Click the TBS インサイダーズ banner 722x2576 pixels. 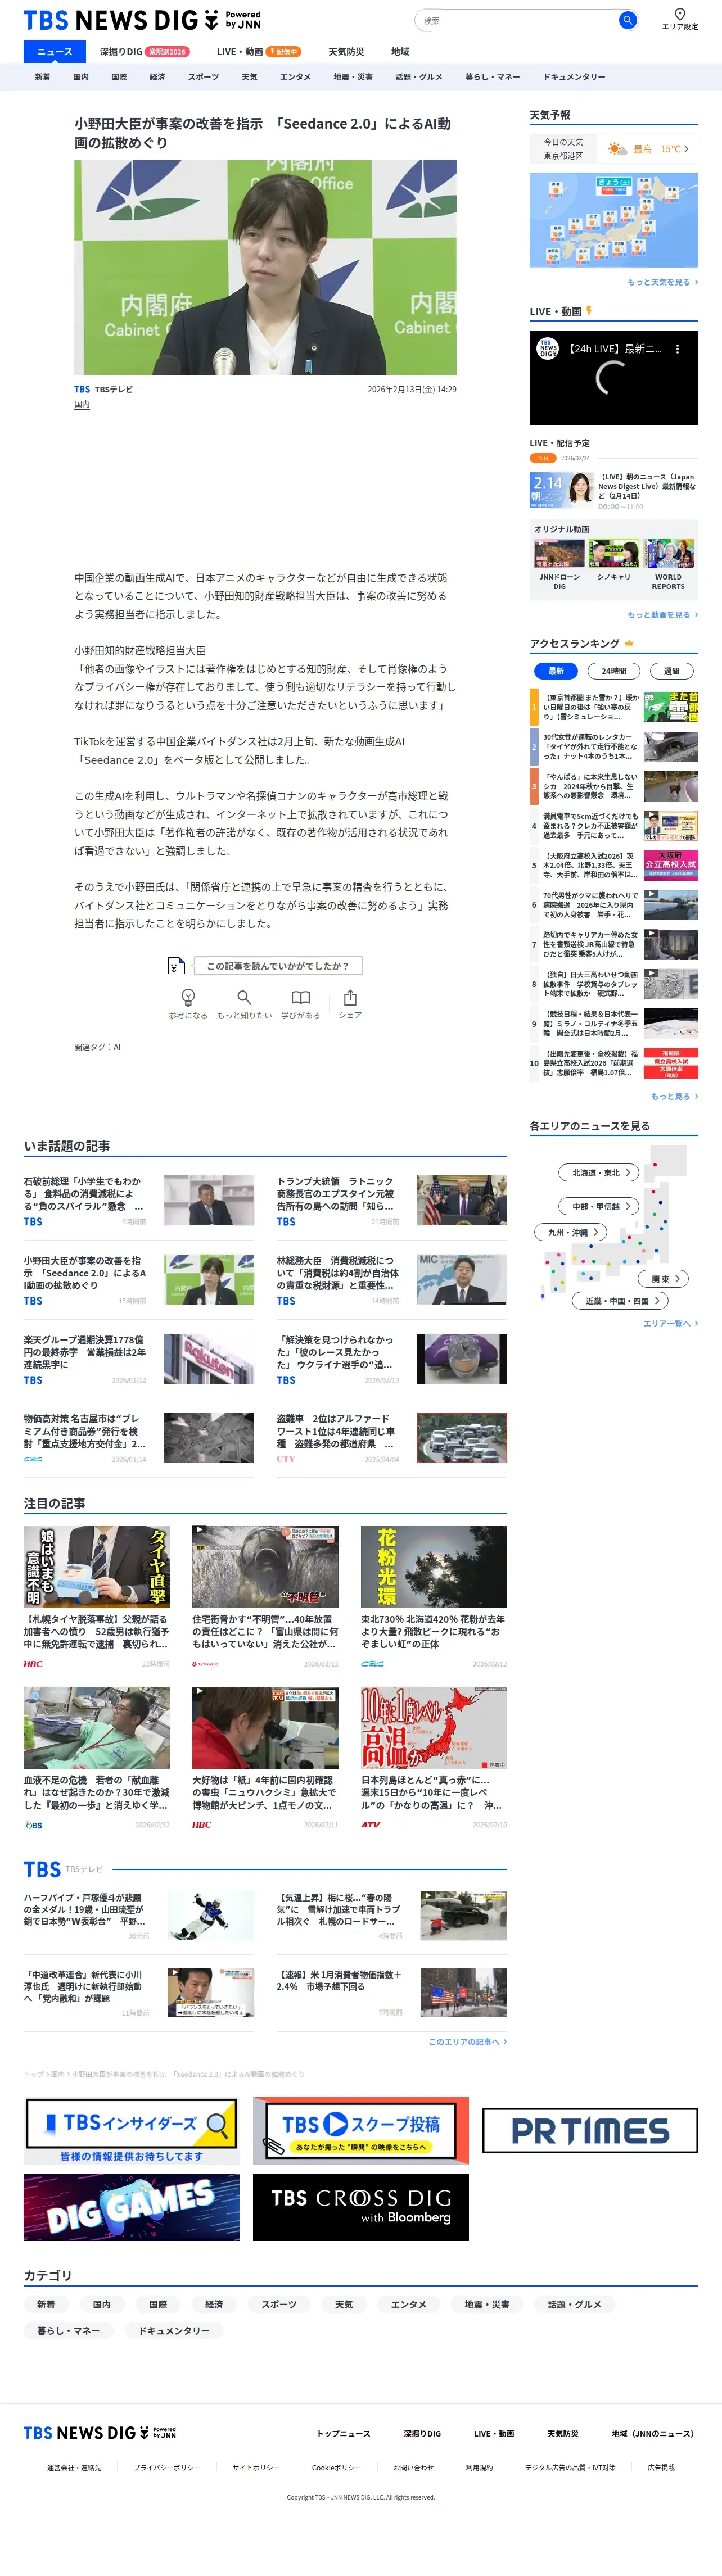click(131, 2130)
